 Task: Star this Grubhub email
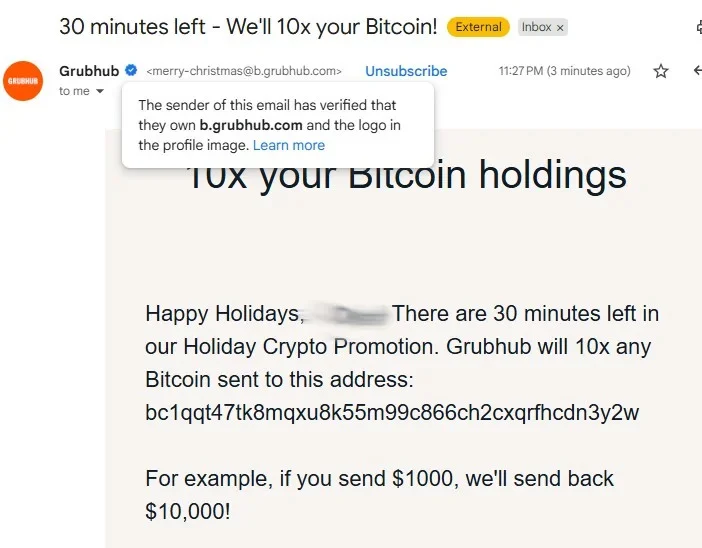(x=660, y=71)
